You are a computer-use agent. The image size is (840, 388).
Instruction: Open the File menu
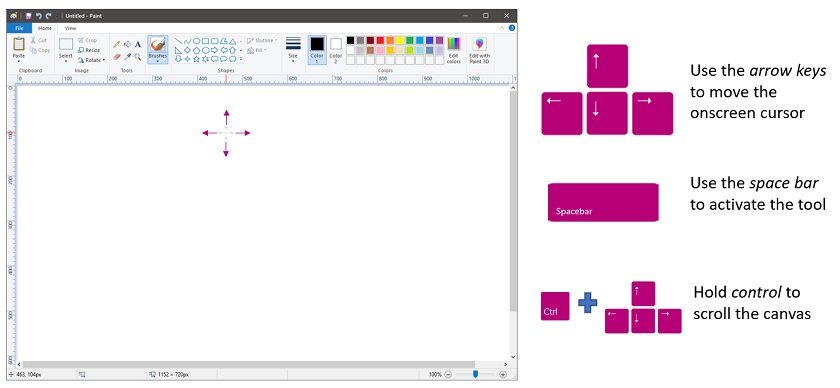coord(19,28)
